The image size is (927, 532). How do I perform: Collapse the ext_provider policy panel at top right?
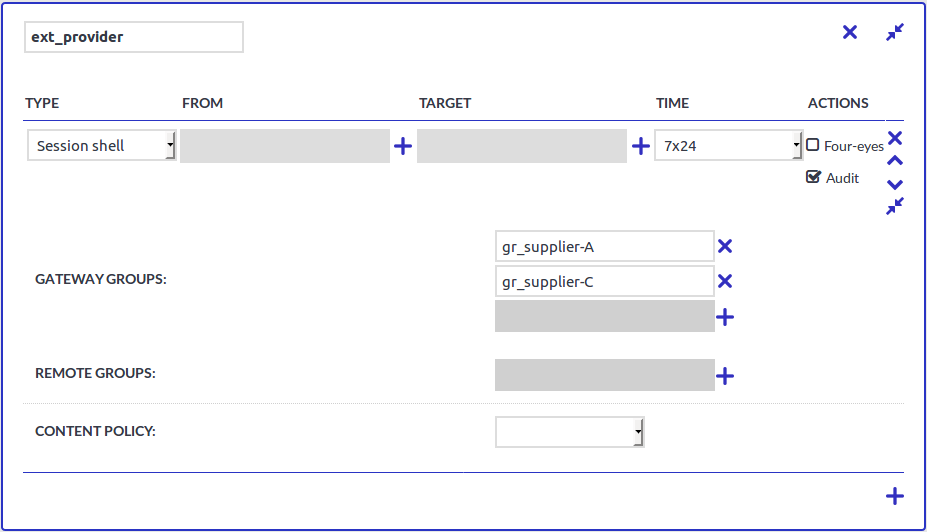point(895,32)
